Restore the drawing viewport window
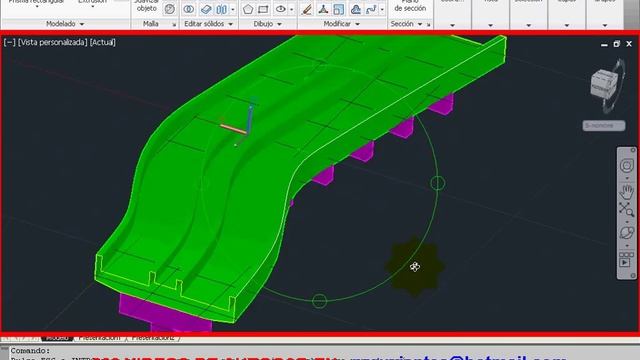 (x=617, y=44)
